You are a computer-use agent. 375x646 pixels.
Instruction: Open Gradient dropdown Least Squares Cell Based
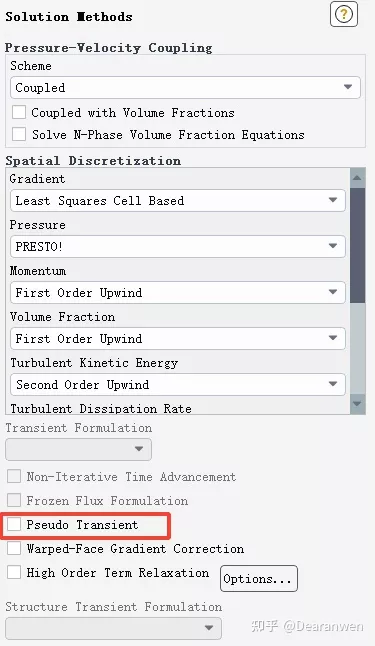click(x=178, y=201)
